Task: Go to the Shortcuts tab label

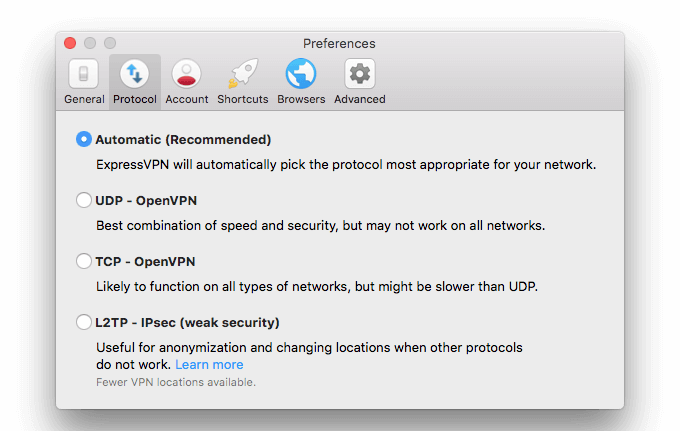Action: (243, 99)
